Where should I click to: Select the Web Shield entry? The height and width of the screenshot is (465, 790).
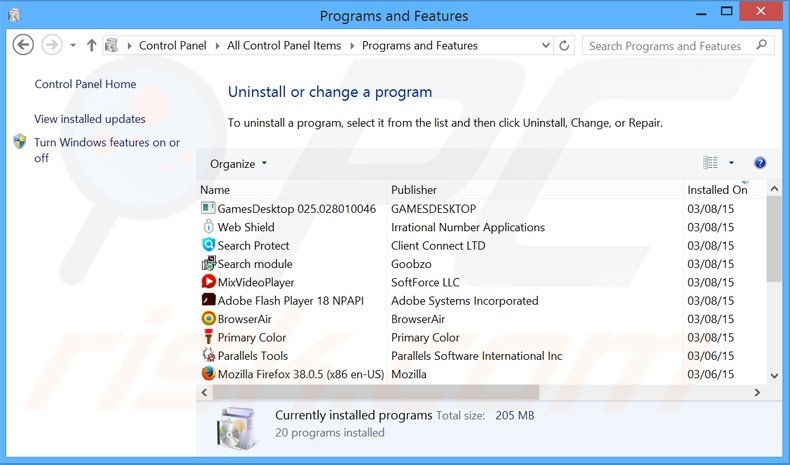click(x=246, y=227)
